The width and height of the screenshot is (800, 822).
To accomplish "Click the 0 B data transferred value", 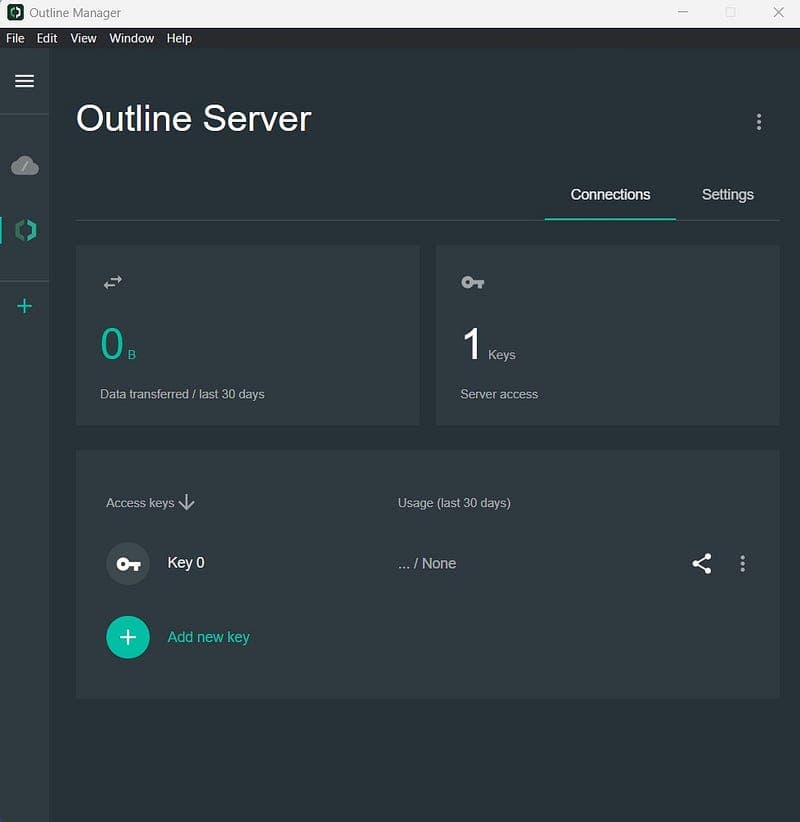I will pyautogui.click(x=118, y=344).
